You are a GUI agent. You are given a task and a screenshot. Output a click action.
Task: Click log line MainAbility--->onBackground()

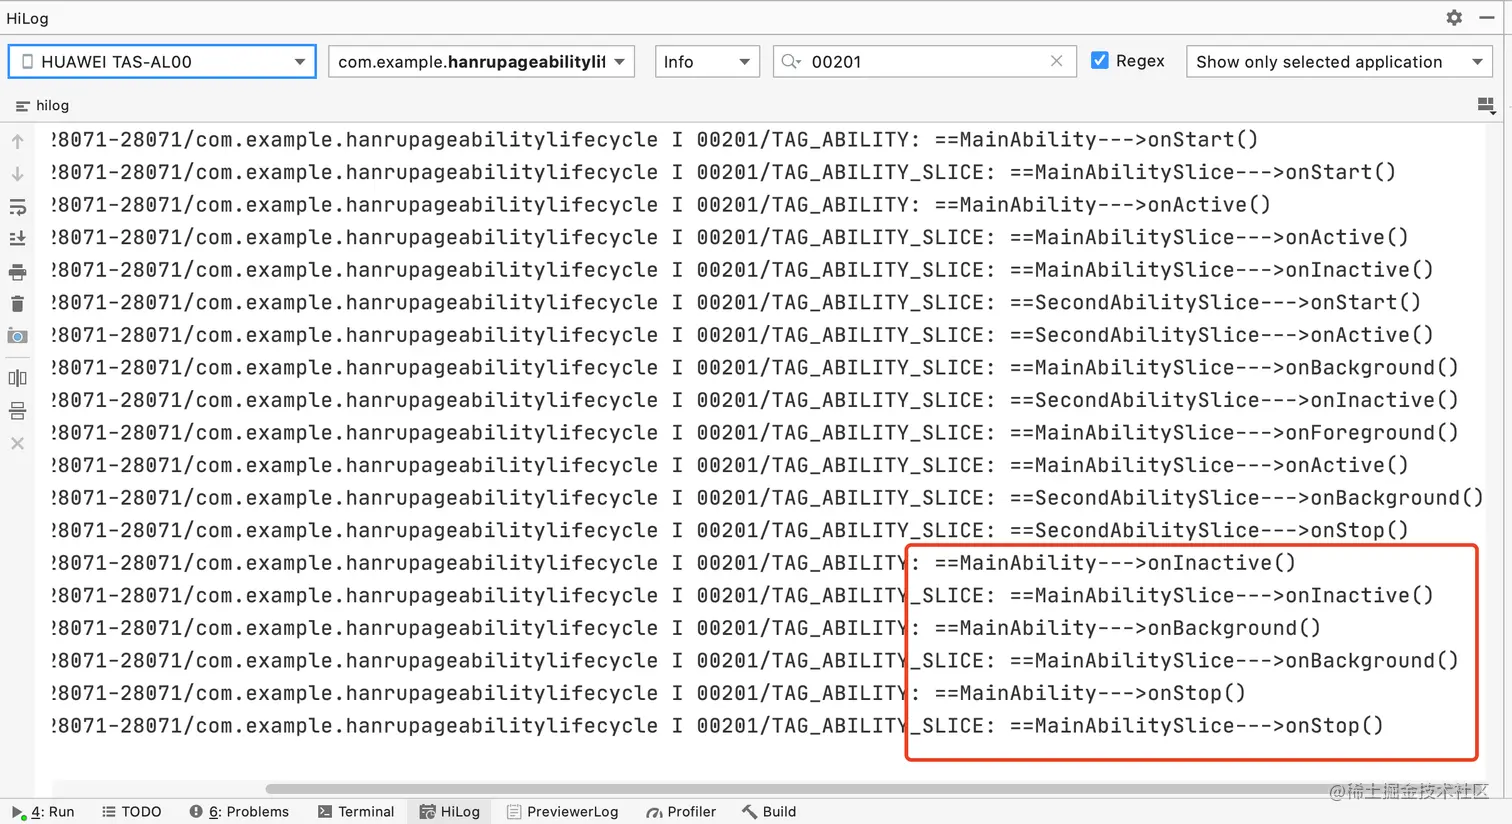click(x=686, y=628)
